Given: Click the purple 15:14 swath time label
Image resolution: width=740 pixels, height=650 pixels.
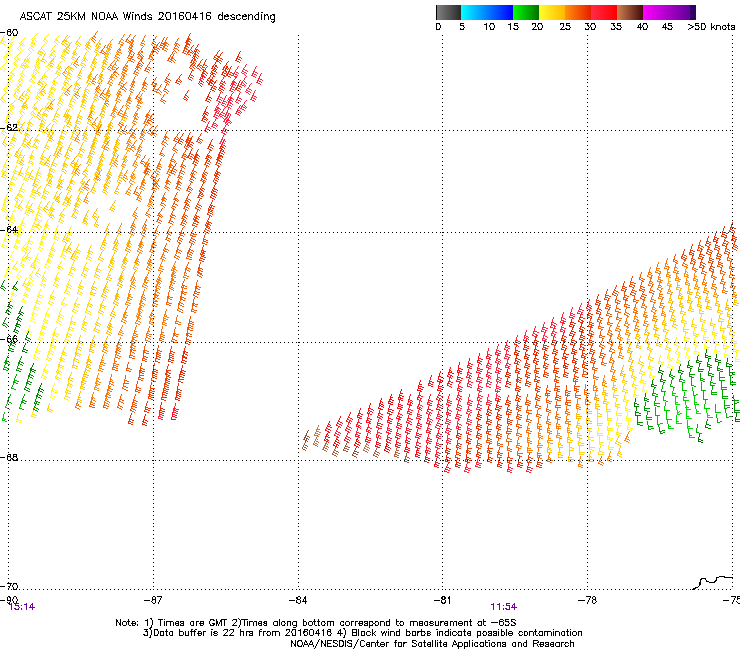Looking at the screenshot, I should [x=22, y=607].
